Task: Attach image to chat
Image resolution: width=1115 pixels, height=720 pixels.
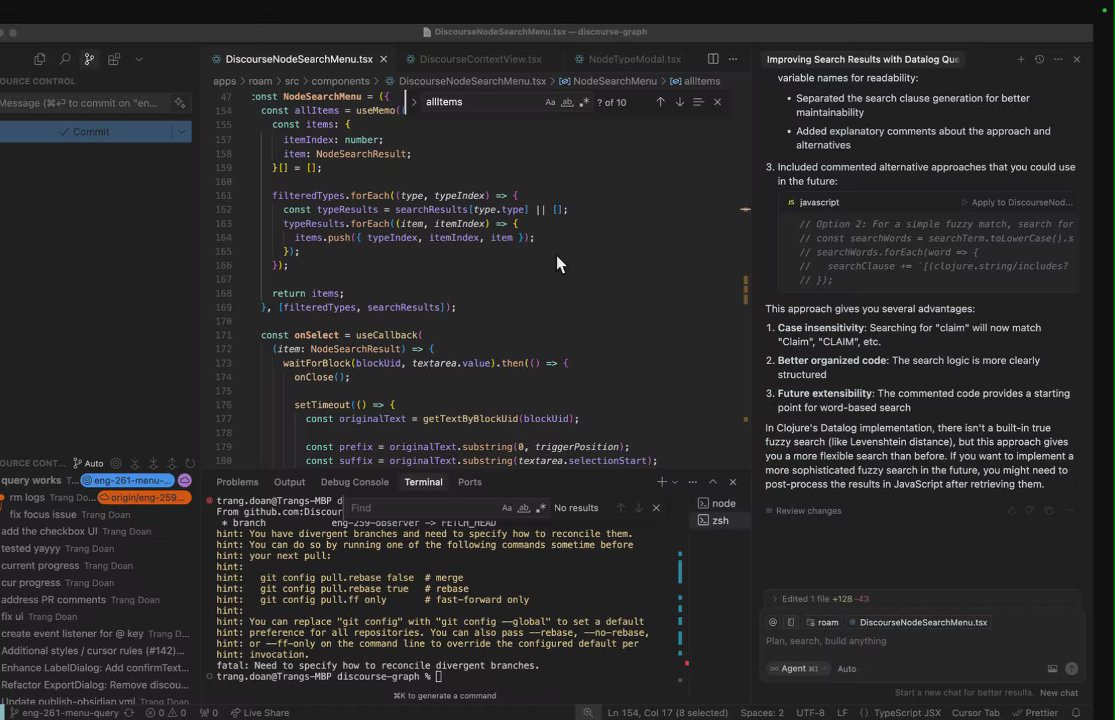Action: (1052, 669)
